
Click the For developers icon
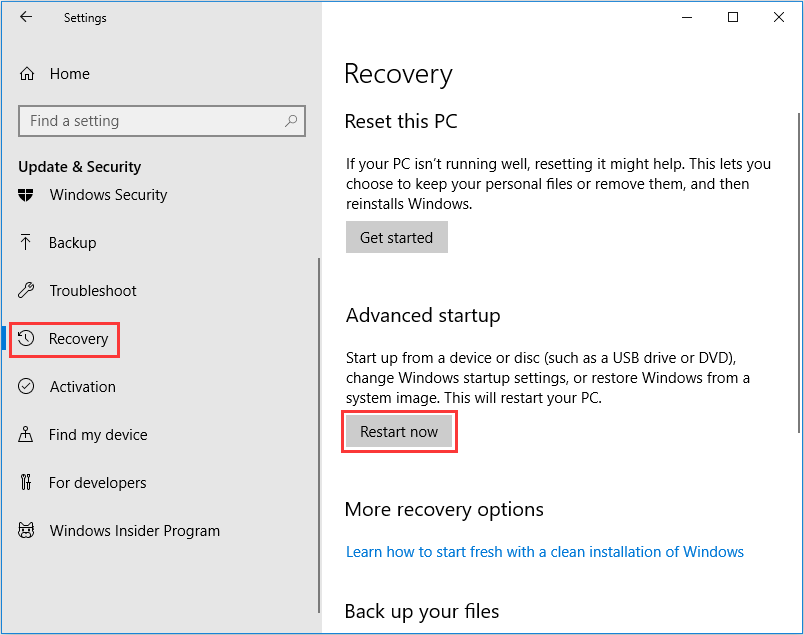[x=28, y=483]
